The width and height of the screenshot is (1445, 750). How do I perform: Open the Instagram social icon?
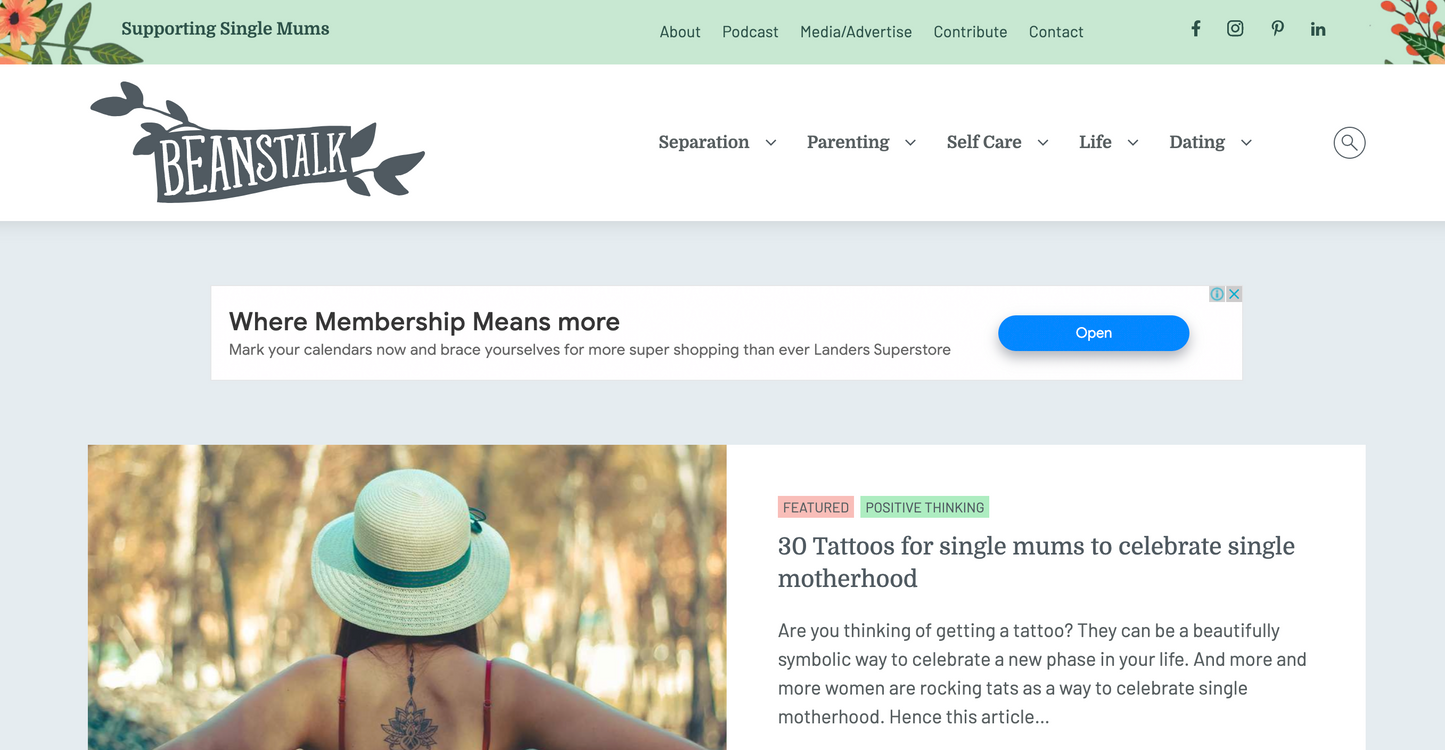tap(1235, 29)
